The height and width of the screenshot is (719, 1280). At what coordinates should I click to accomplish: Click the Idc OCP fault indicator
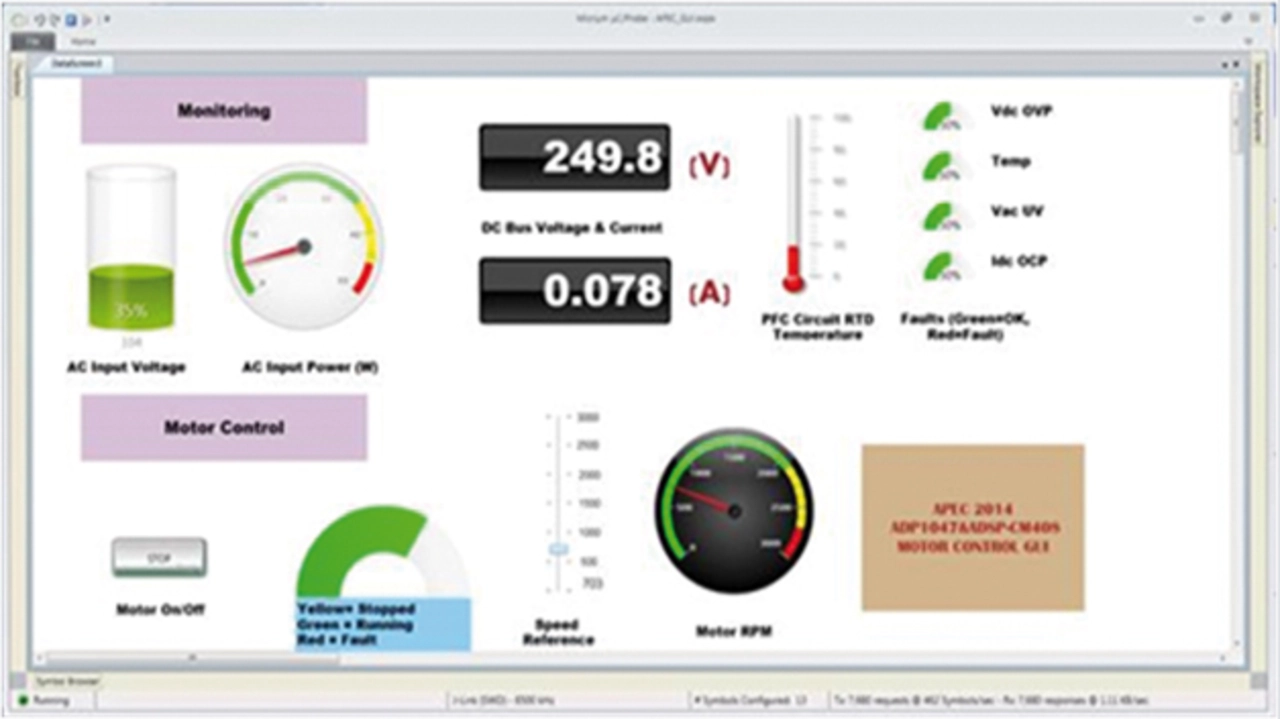click(942, 266)
